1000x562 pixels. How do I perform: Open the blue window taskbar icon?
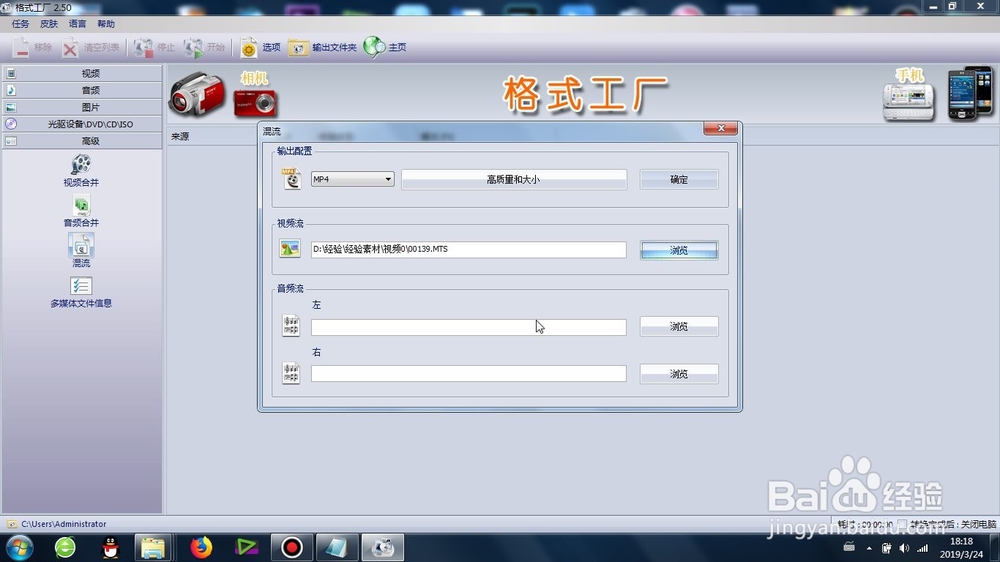336,547
